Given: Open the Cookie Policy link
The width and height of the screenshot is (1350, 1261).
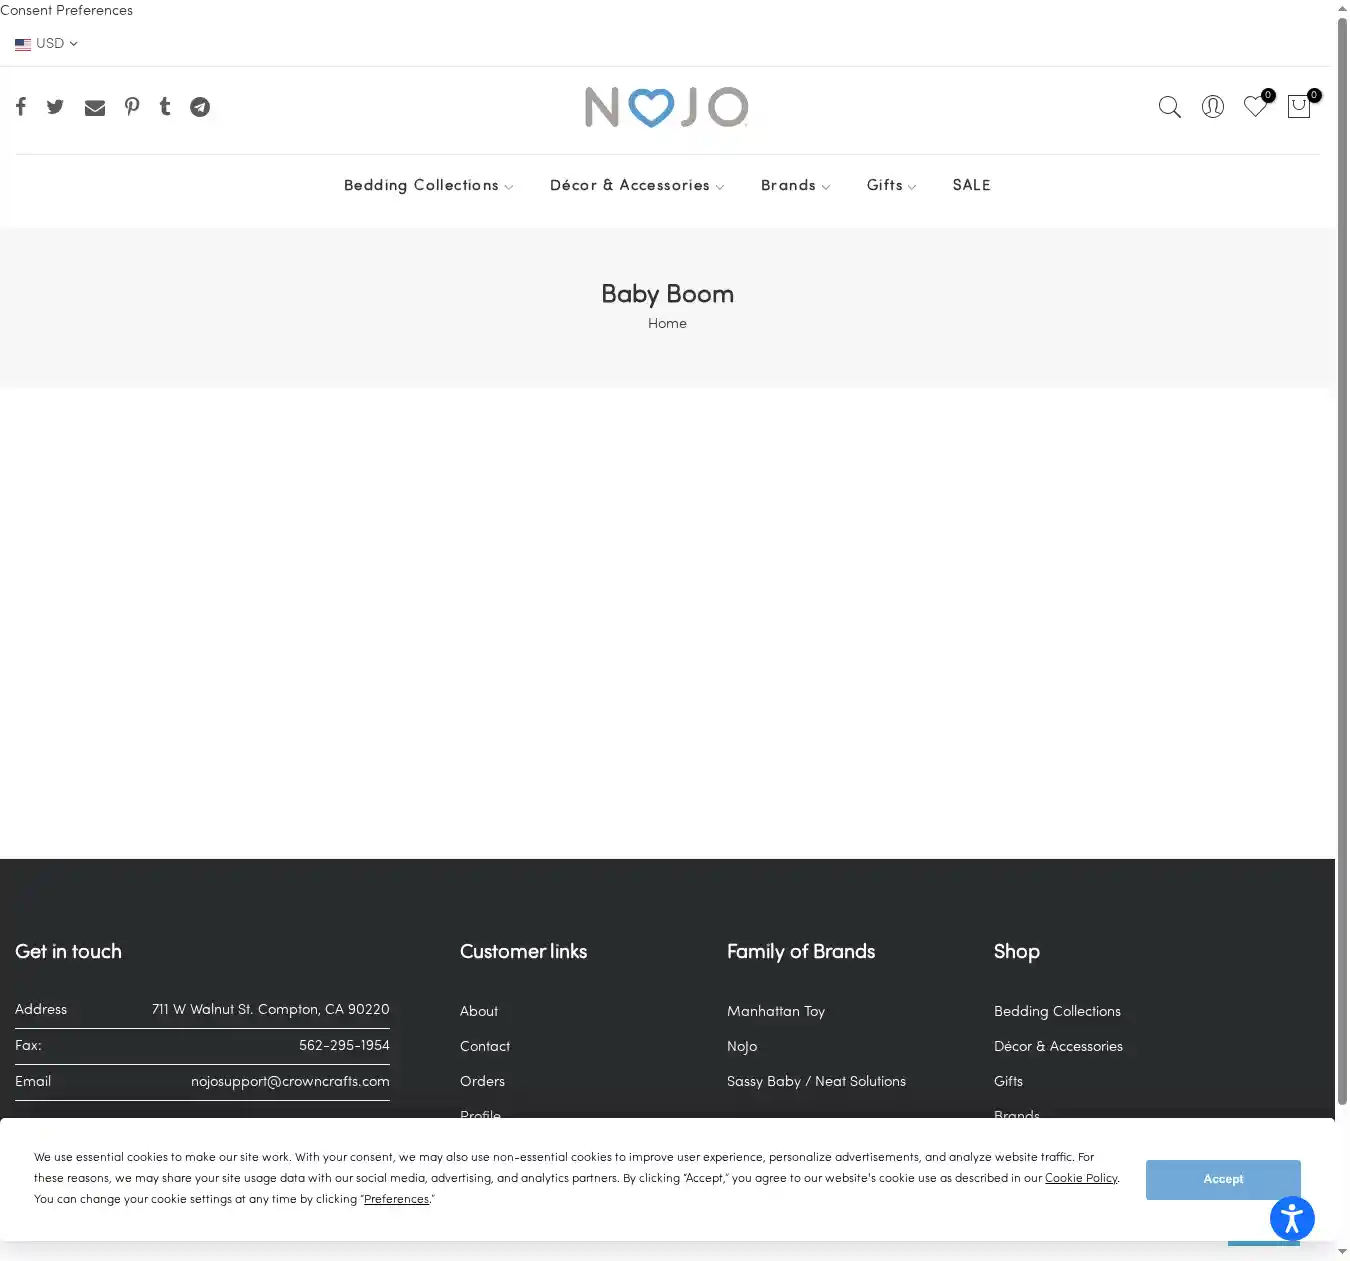Looking at the screenshot, I should [x=1080, y=1178].
